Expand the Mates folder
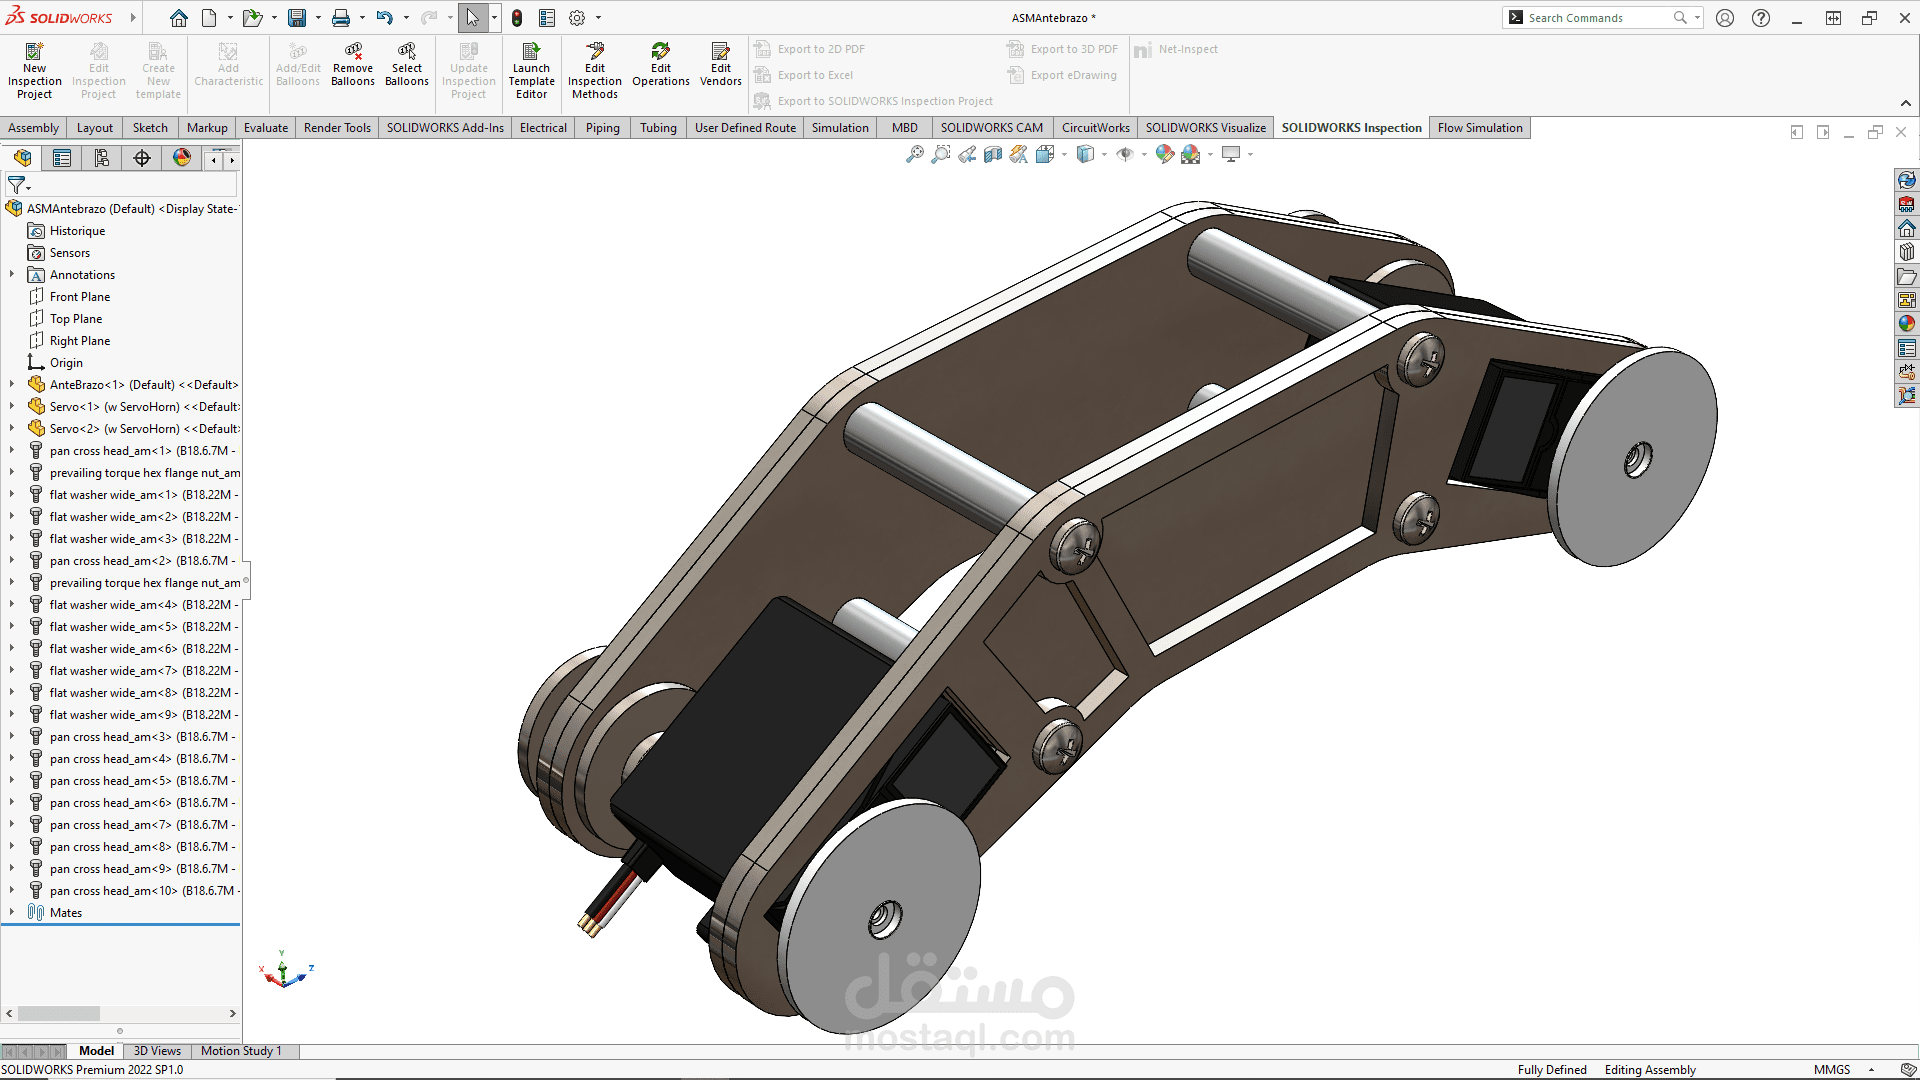The image size is (1920, 1080). (x=12, y=913)
